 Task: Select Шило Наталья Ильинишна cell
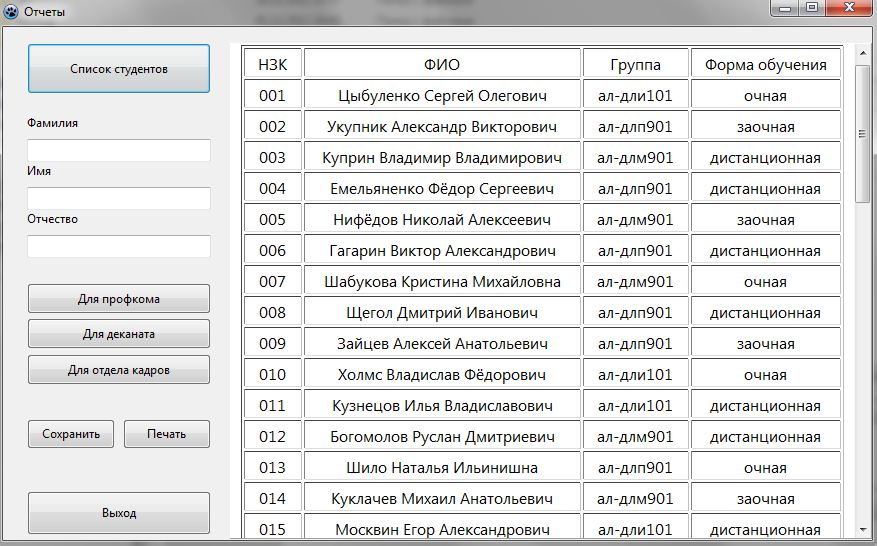click(442, 468)
